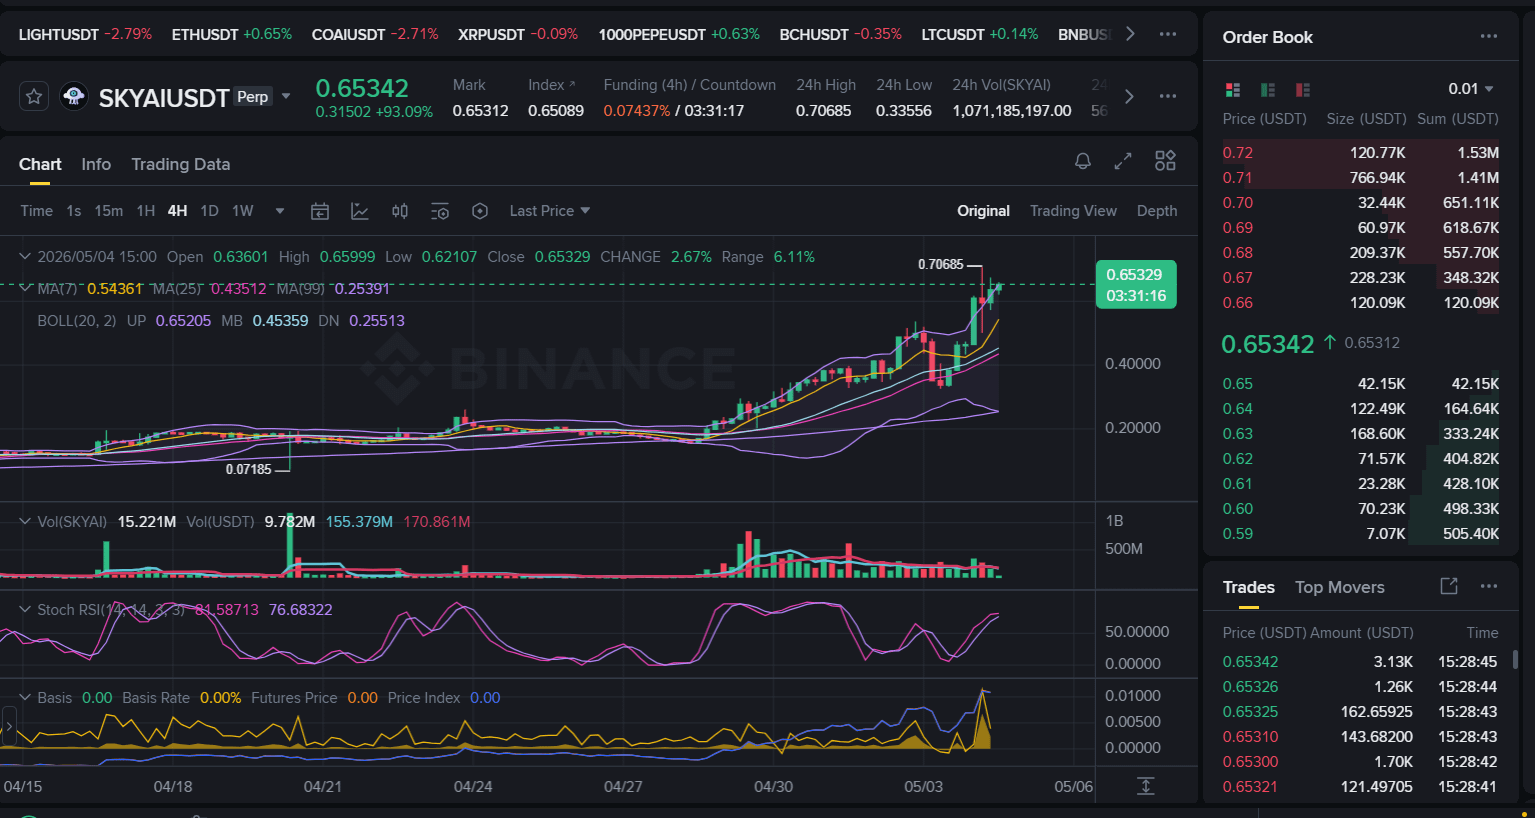
Task: Collapse the MA indicator row chevron
Action: click(x=25, y=288)
